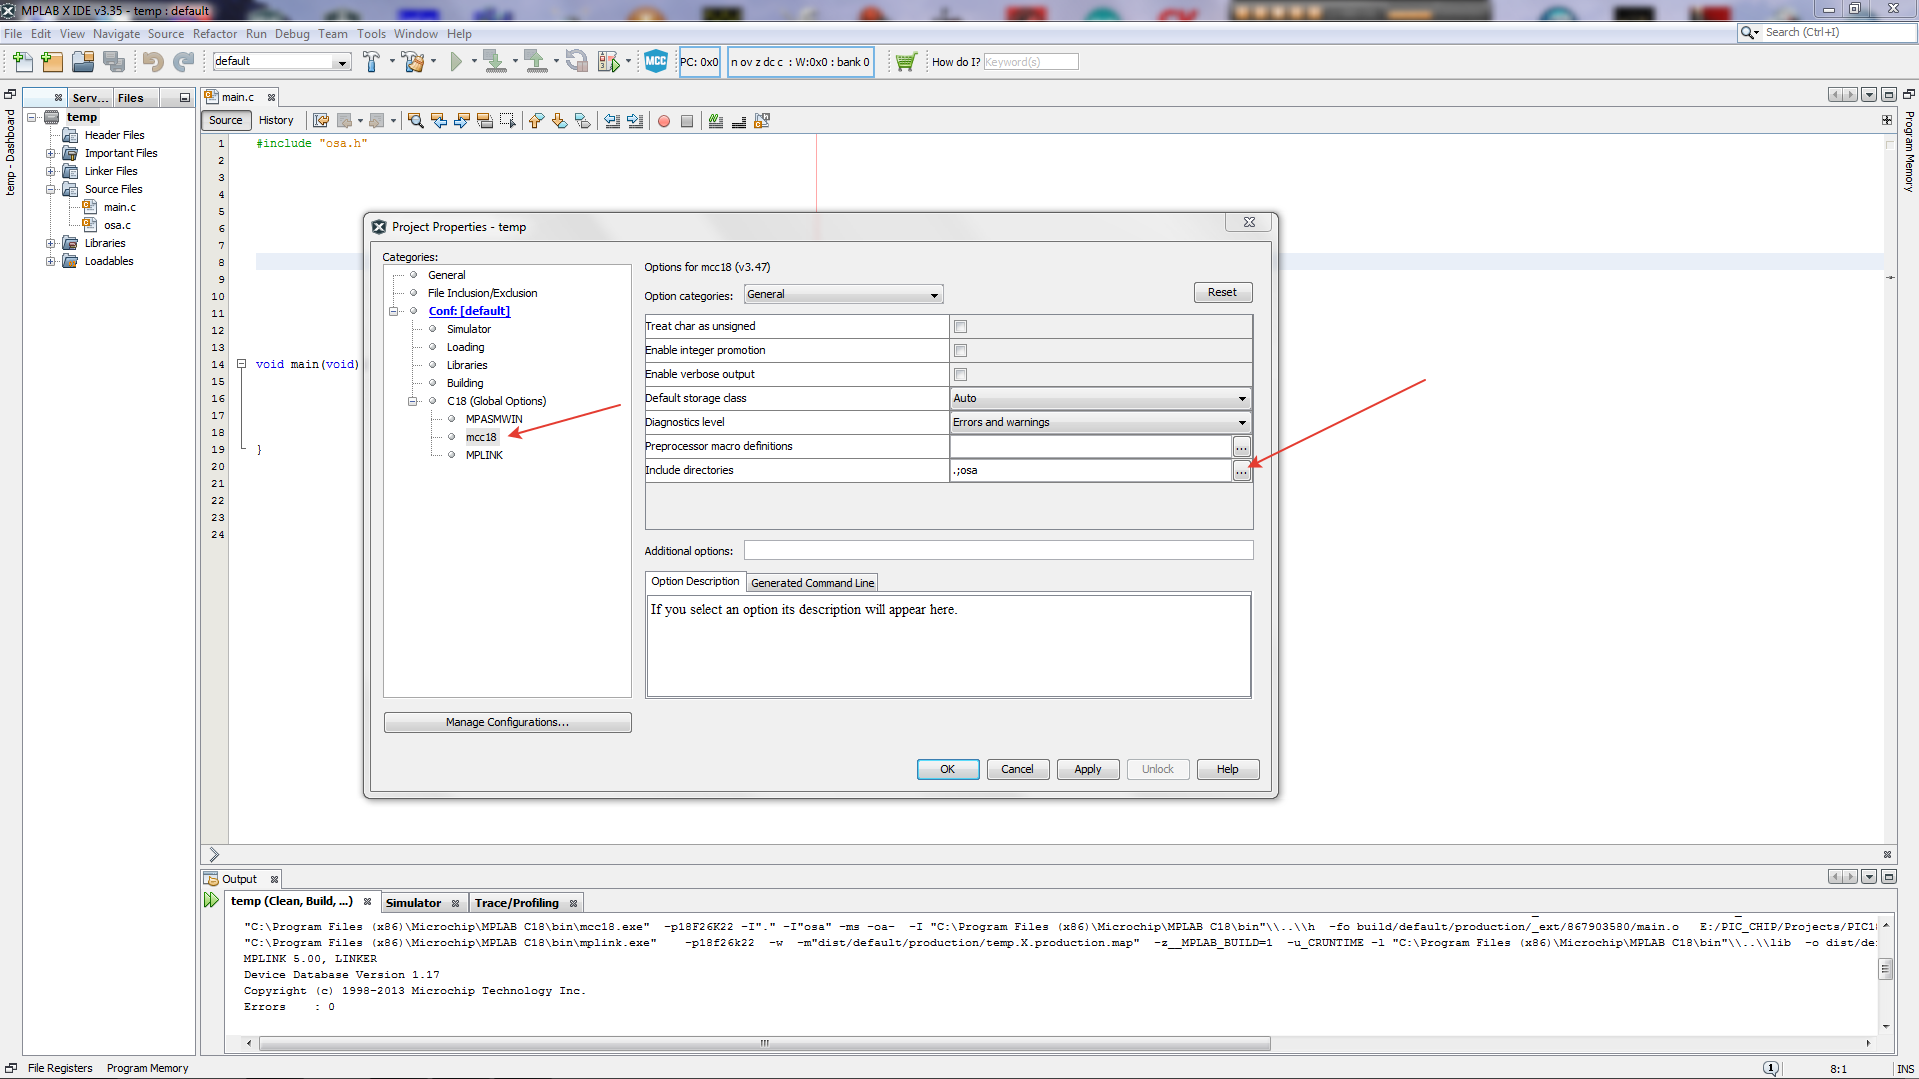Screen dimensions: 1919x1079
Task: Click the Shift Line Right icon
Action: [x=635, y=121]
